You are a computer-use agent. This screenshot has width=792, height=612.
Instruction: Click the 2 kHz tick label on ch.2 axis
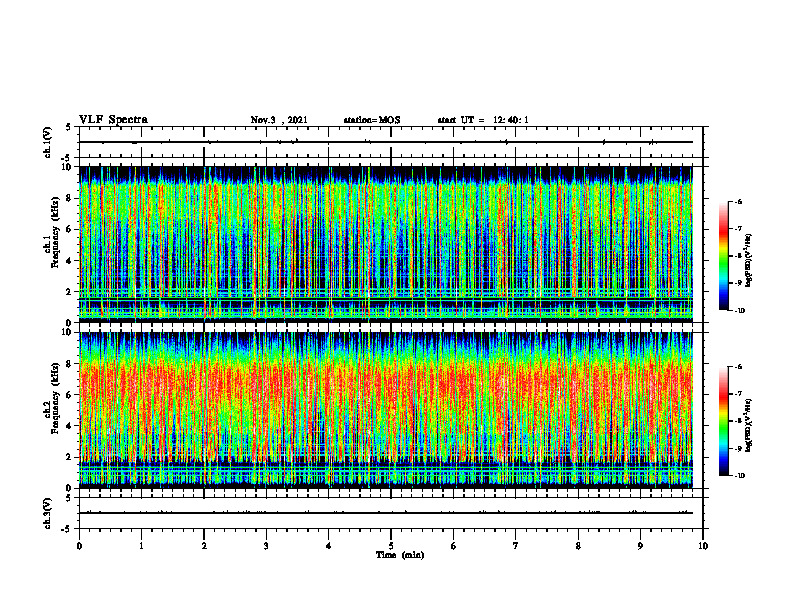[x=70, y=457]
